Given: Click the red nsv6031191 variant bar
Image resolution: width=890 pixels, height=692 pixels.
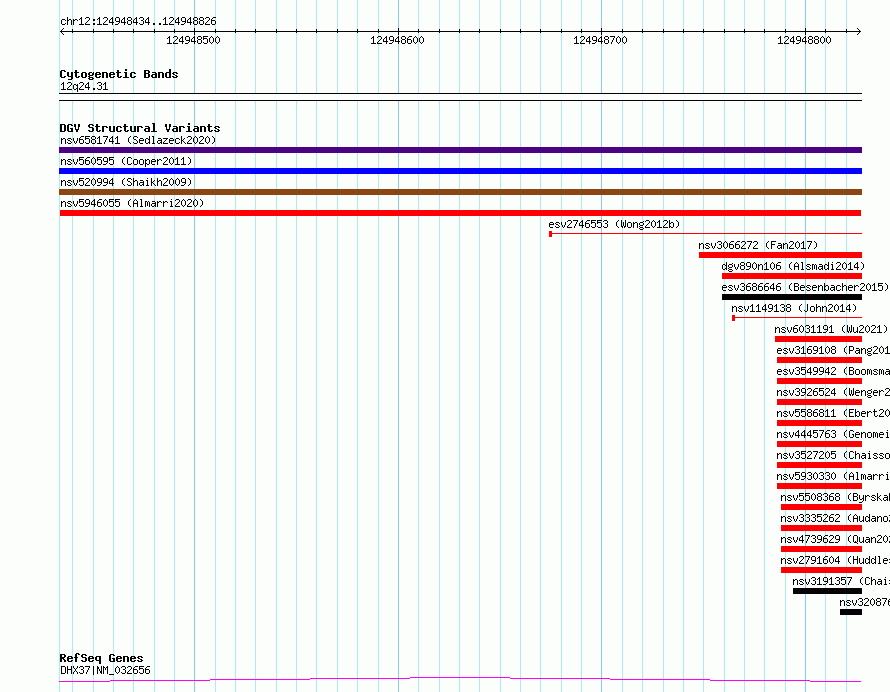Looking at the screenshot, I should click(818, 339).
